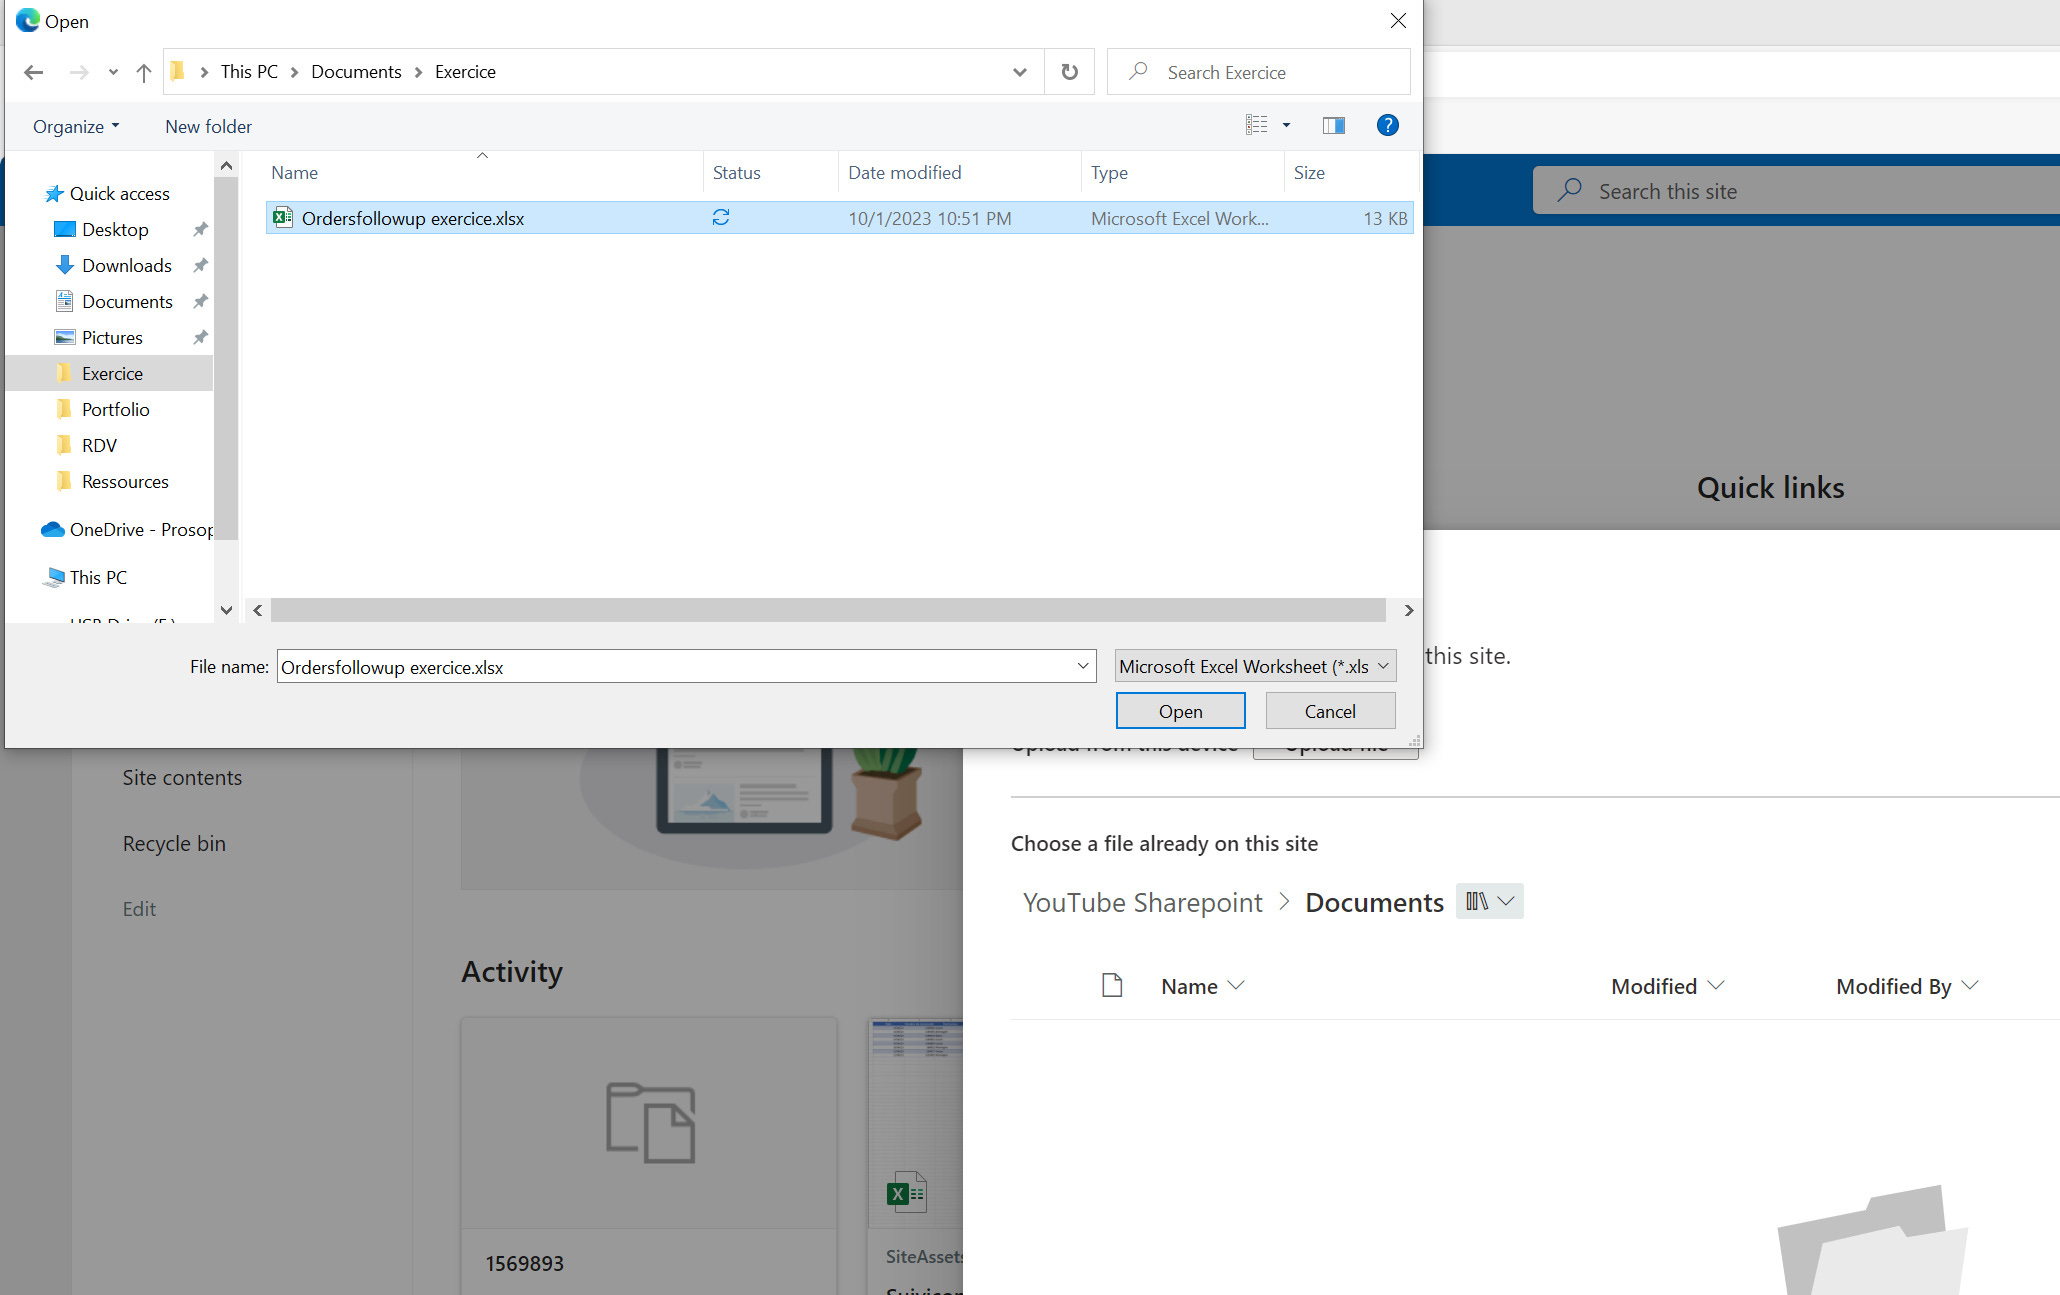Open the recent locations dropdown arrow
This screenshot has width=2060, height=1295.
113,72
